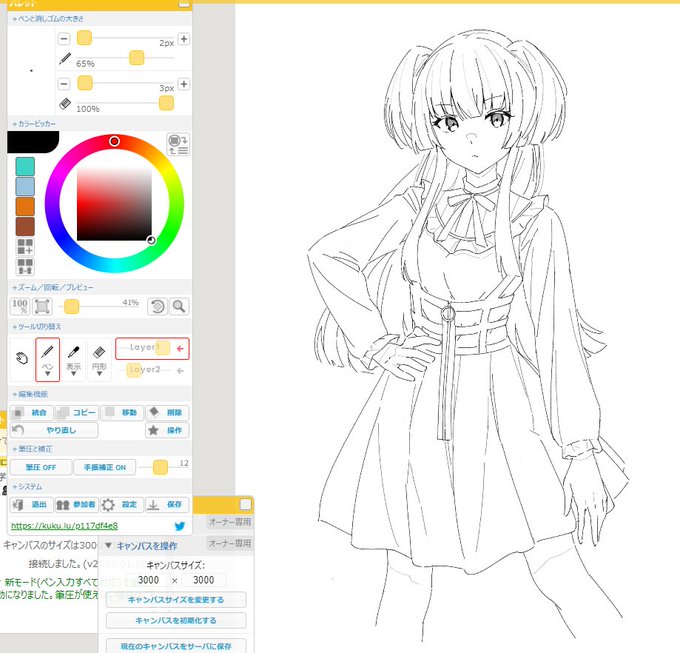680x653 pixels.
Task: Click the eraser icon beside the 100% slider
Action: point(65,104)
